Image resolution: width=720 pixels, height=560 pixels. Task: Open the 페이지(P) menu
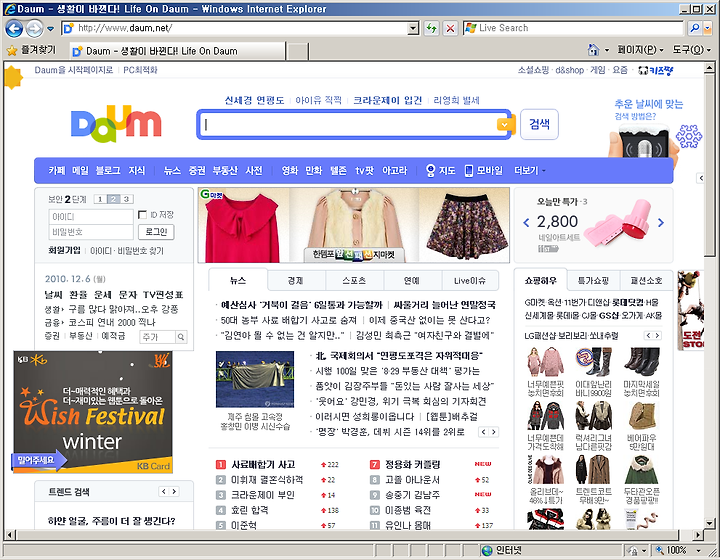point(640,50)
